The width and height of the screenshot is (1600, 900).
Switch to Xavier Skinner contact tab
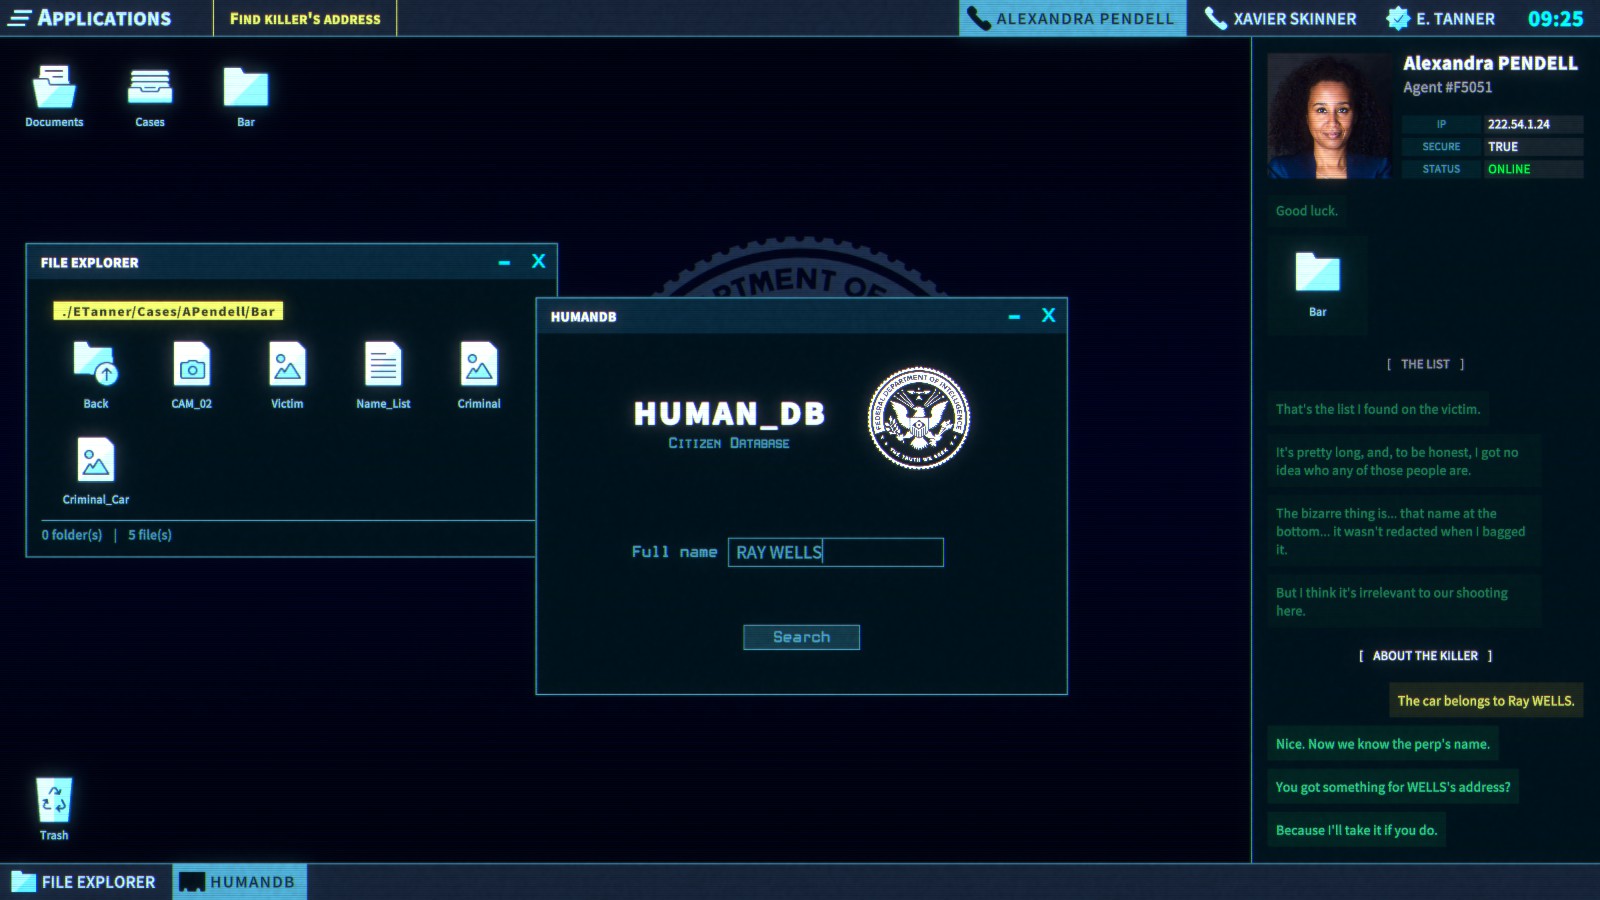coord(1281,18)
